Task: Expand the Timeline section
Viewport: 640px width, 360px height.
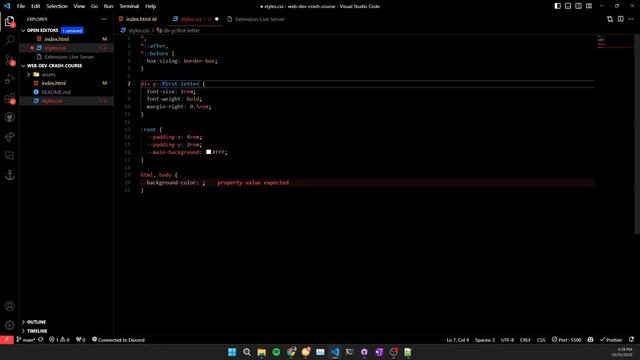Action: (37, 331)
